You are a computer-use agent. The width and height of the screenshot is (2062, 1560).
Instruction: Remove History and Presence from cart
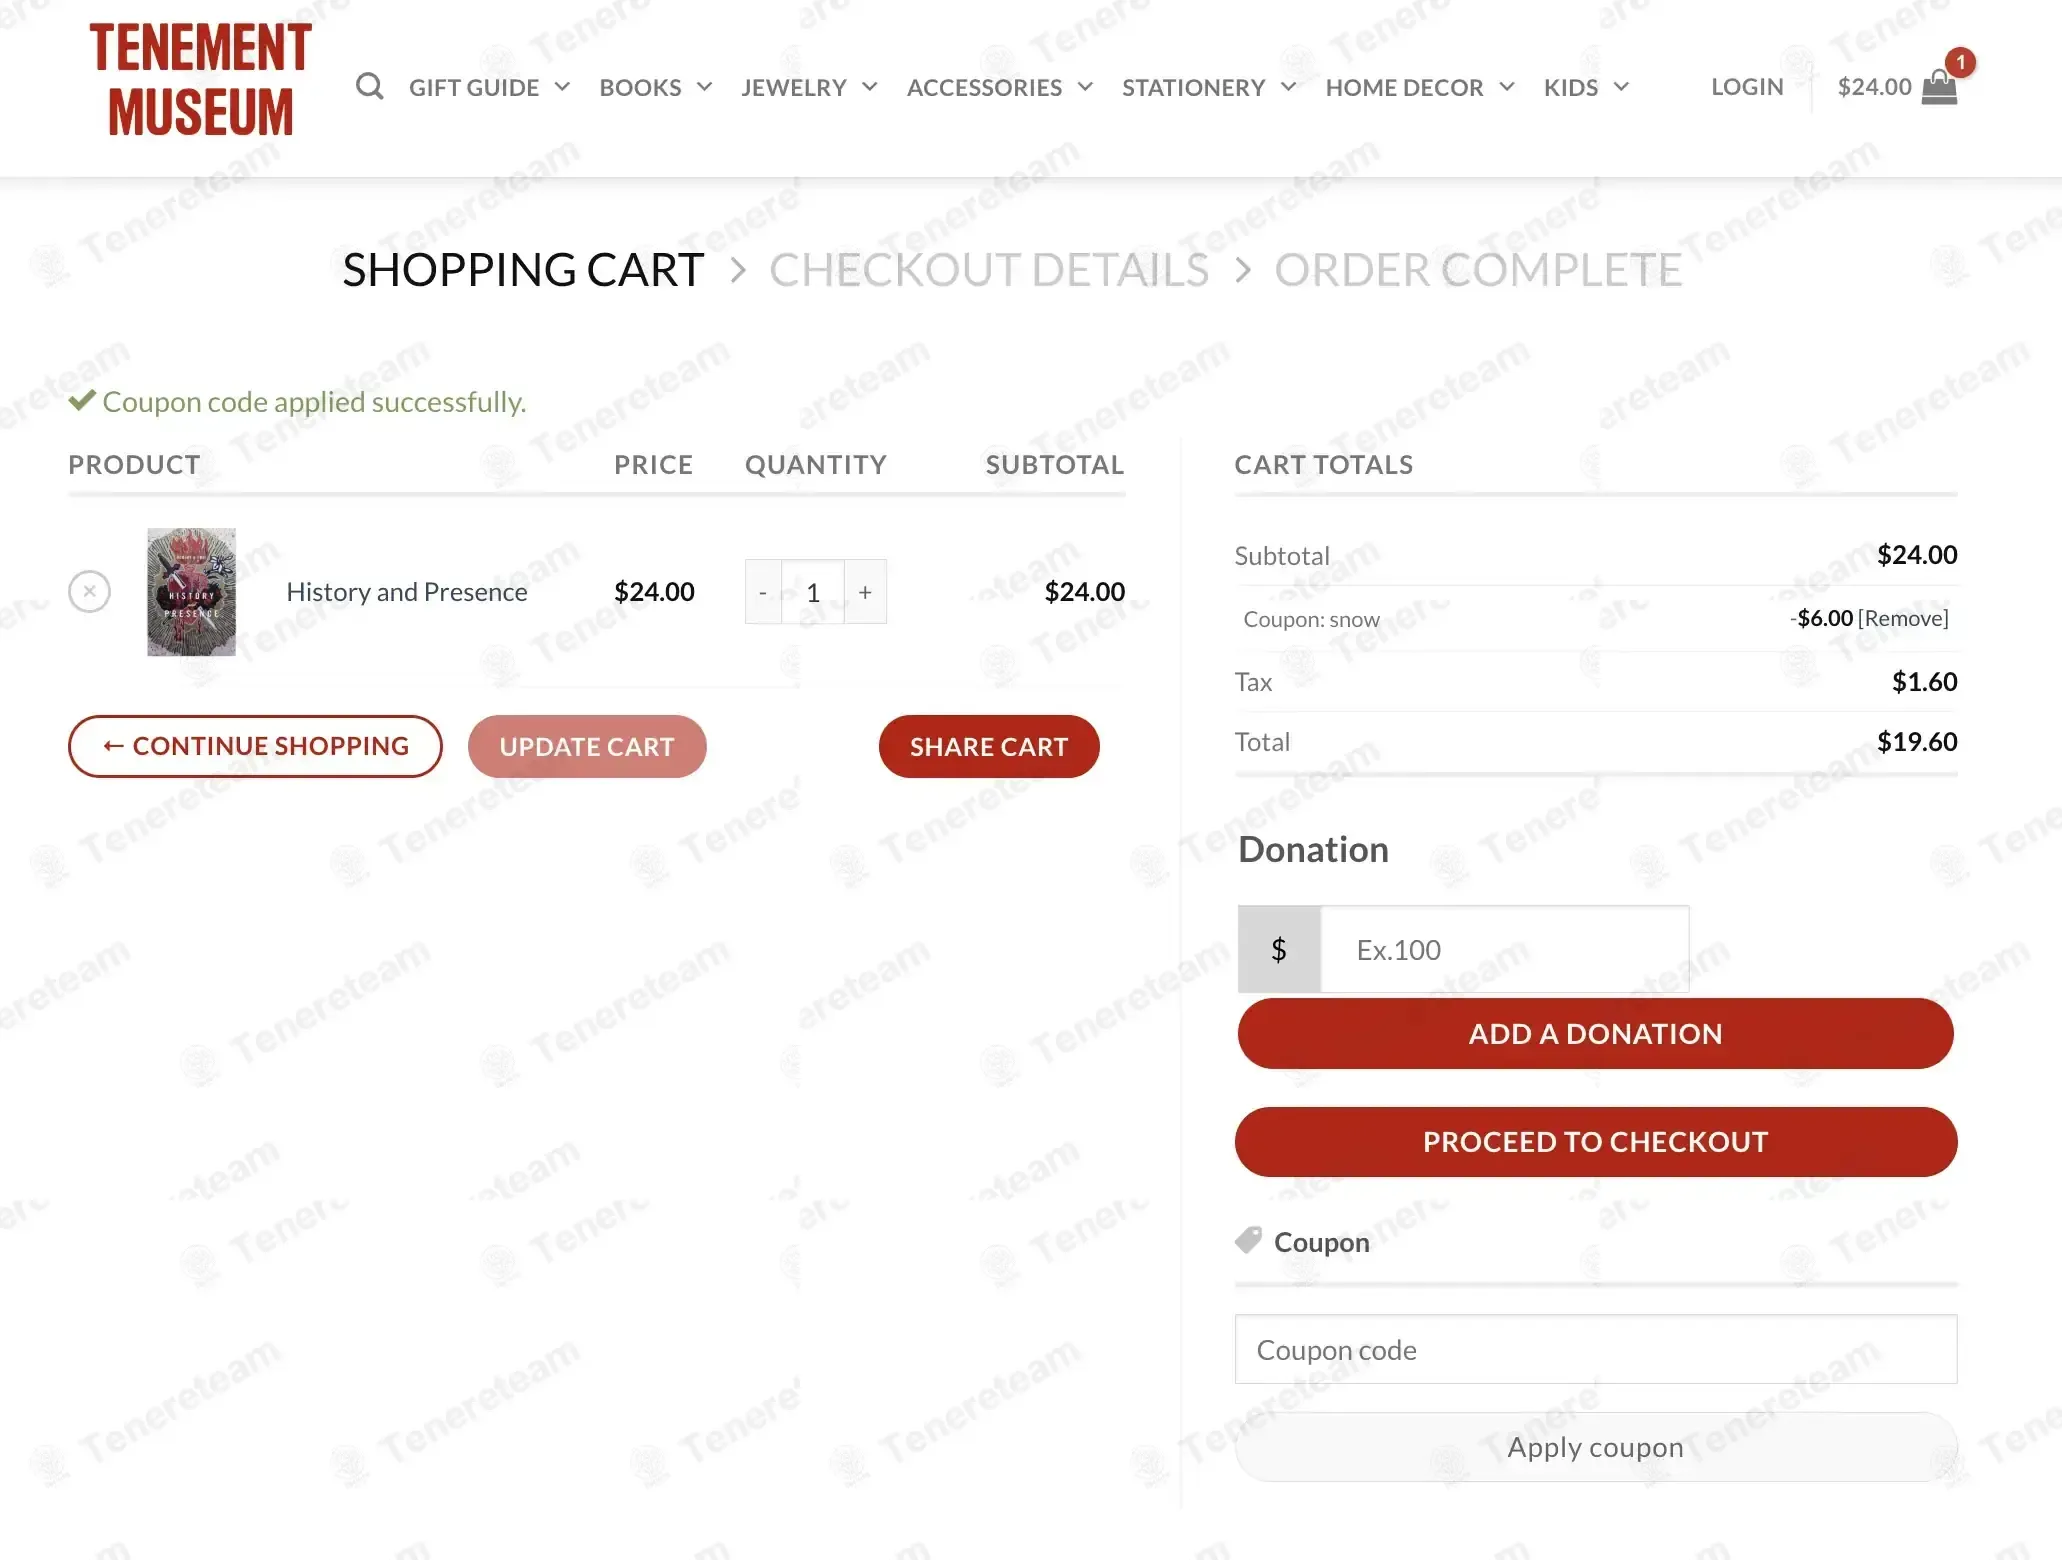click(x=89, y=591)
